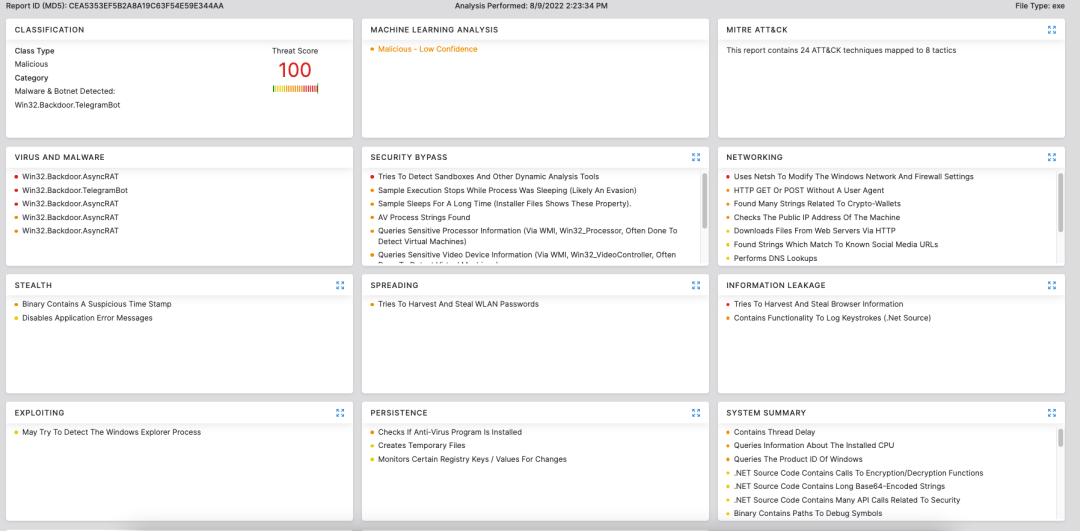Expand the MITRE ATT&CK panel
The height and width of the screenshot is (531, 1080).
pyautogui.click(x=1051, y=30)
